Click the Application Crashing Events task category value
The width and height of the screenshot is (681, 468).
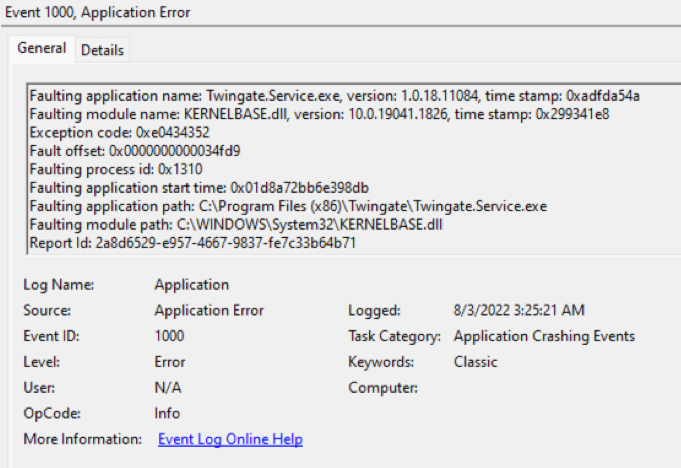click(x=544, y=336)
